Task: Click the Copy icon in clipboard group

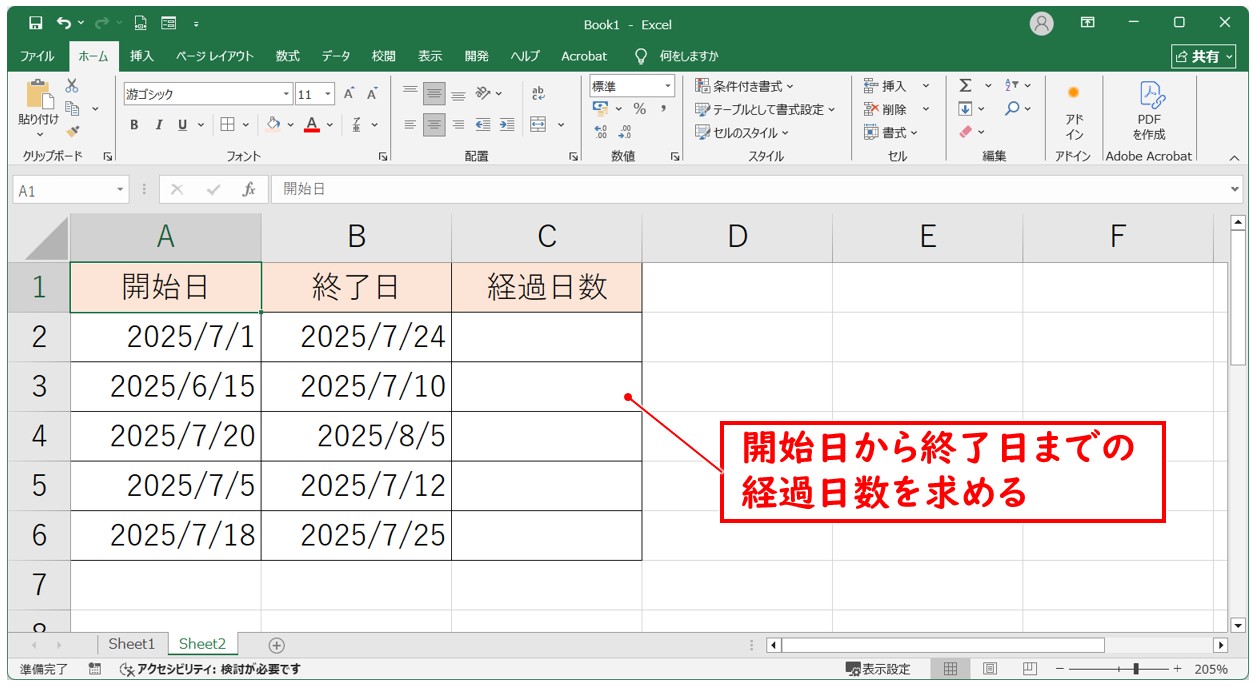Action: coord(72,108)
